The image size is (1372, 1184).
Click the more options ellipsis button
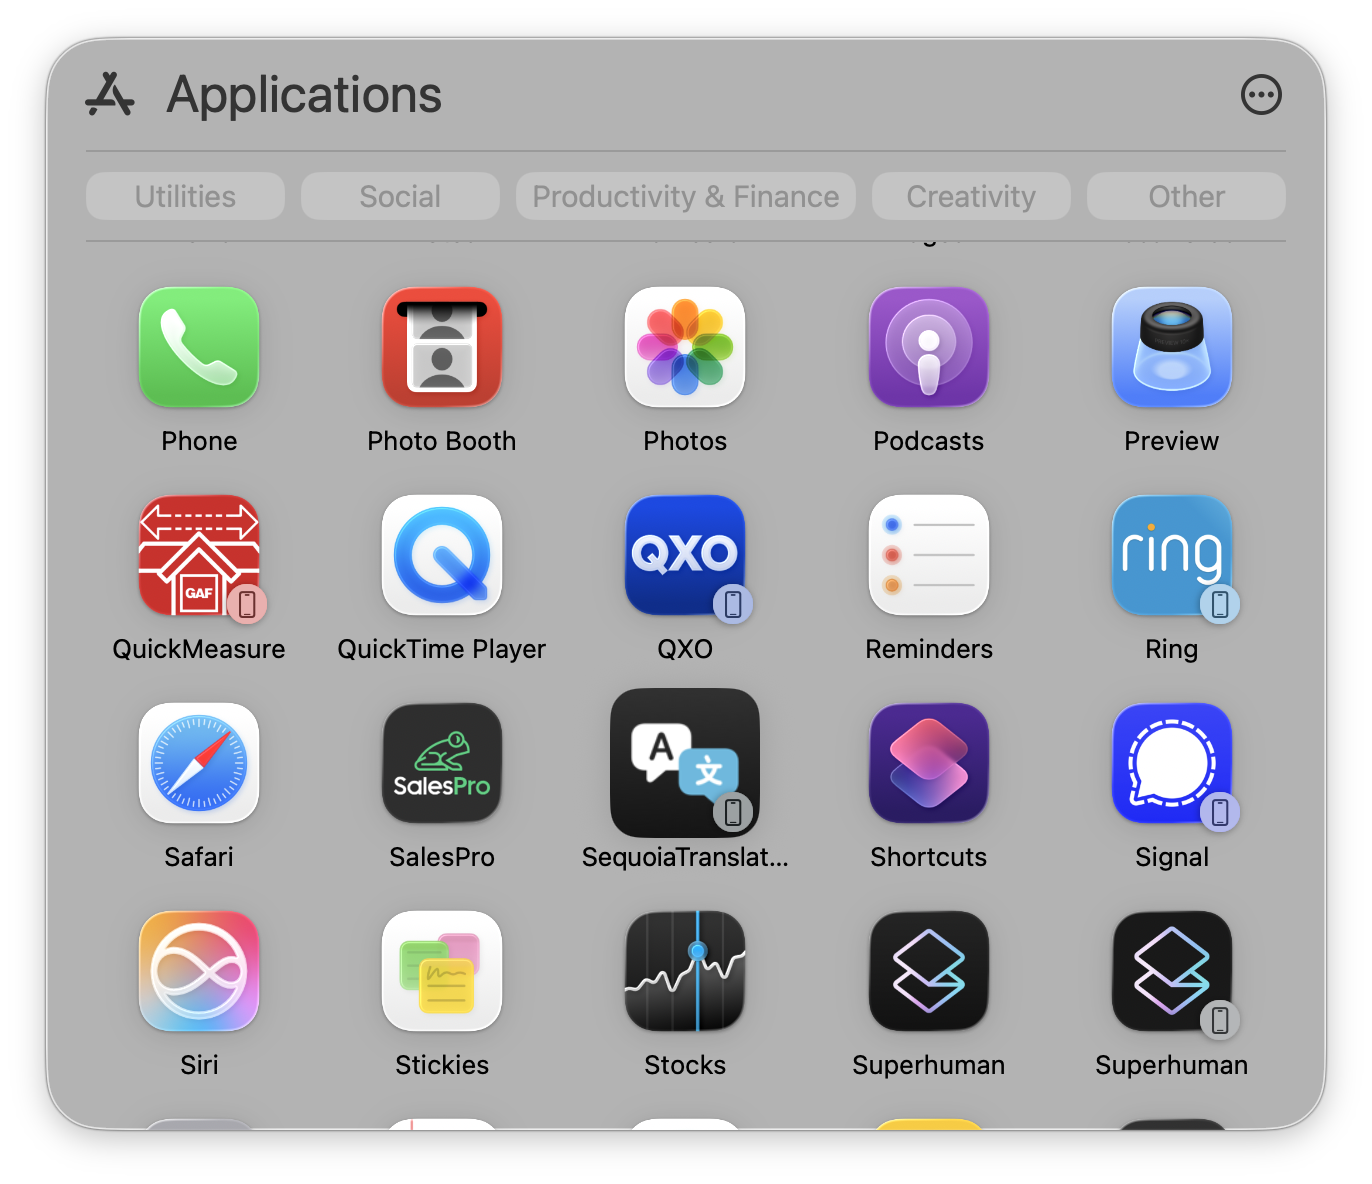click(x=1261, y=95)
